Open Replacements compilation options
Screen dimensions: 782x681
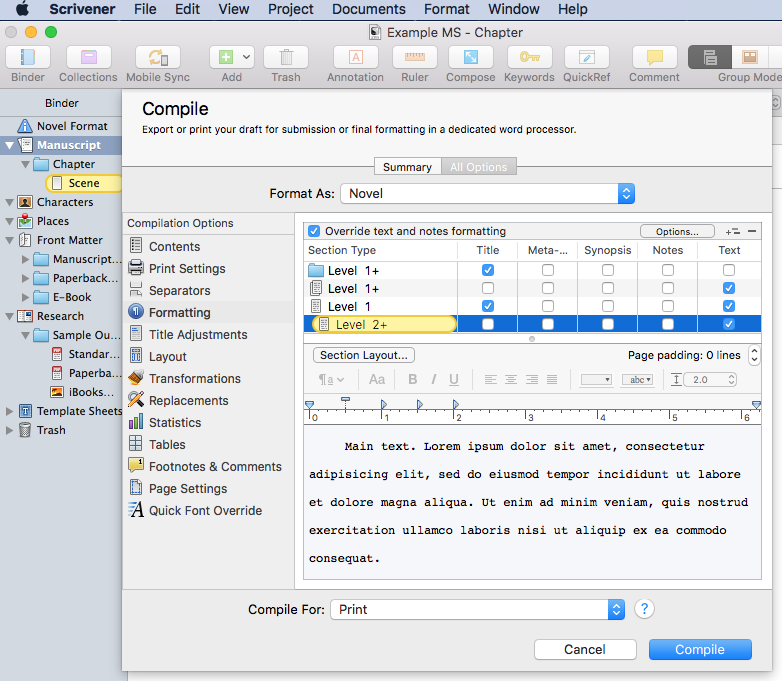point(189,400)
